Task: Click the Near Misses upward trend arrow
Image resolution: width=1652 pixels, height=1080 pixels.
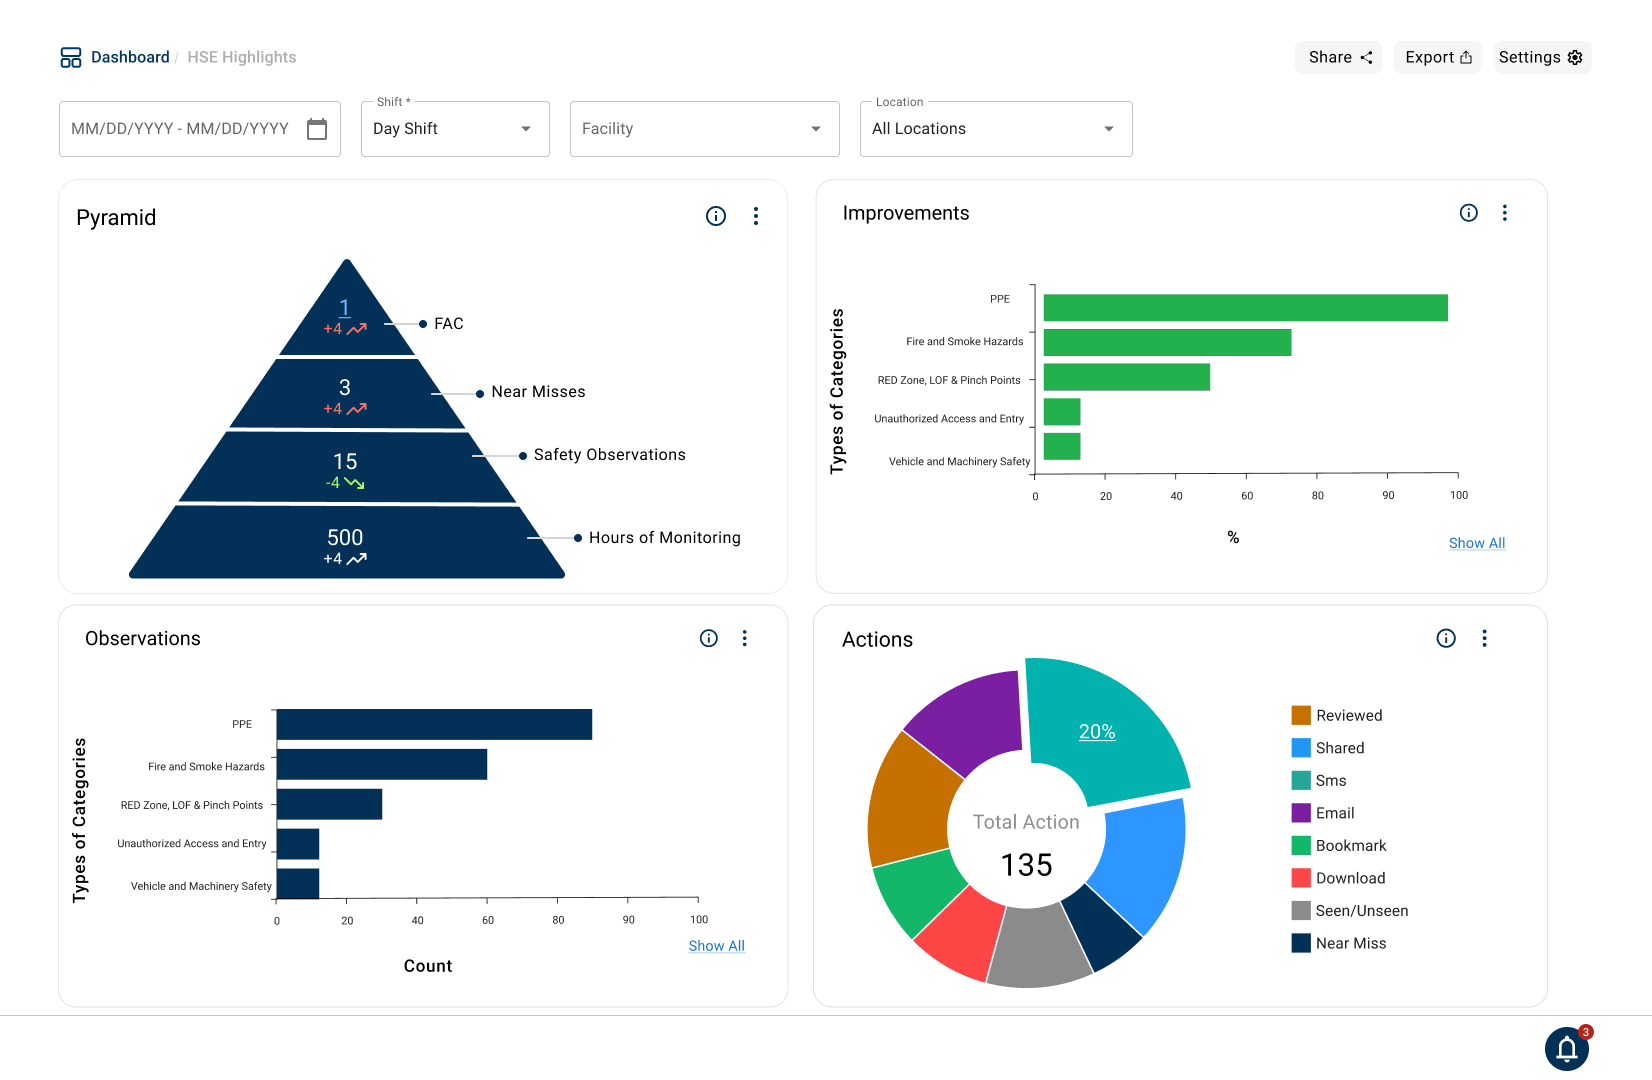Action: pyautogui.click(x=357, y=408)
